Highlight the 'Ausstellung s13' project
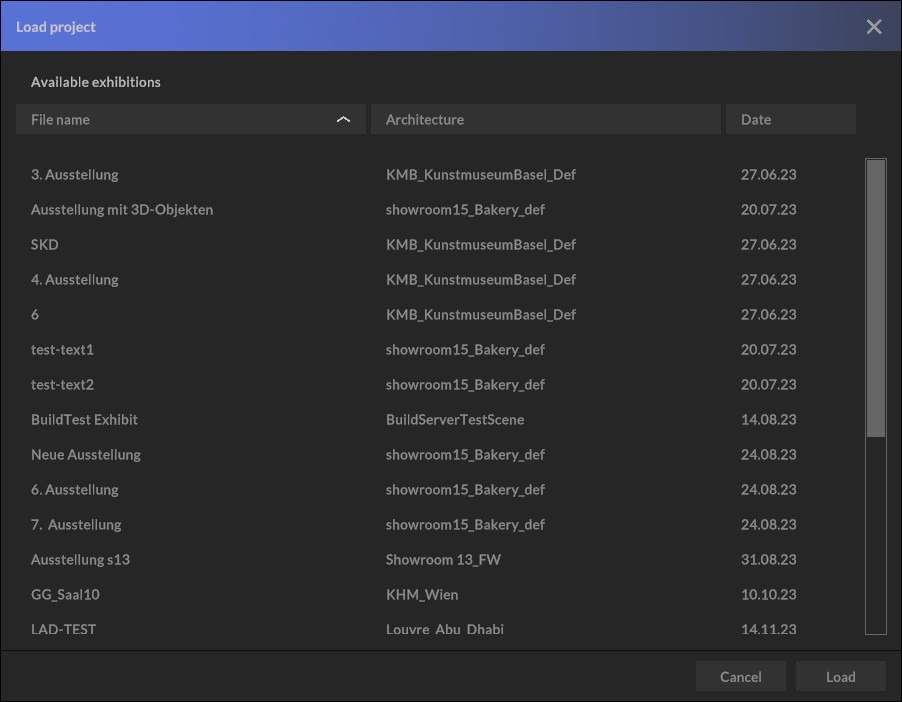The height and width of the screenshot is (702, 902). 81,560
